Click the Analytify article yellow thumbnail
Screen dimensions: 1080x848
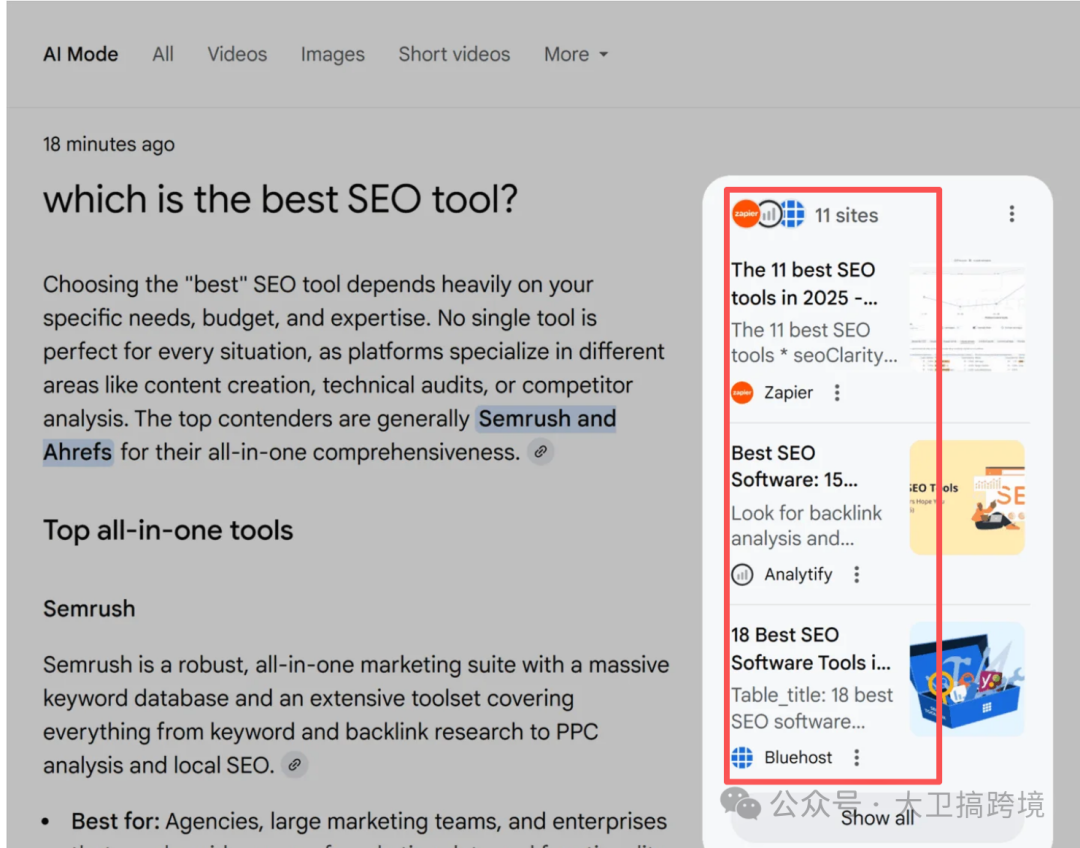[967, 497]
